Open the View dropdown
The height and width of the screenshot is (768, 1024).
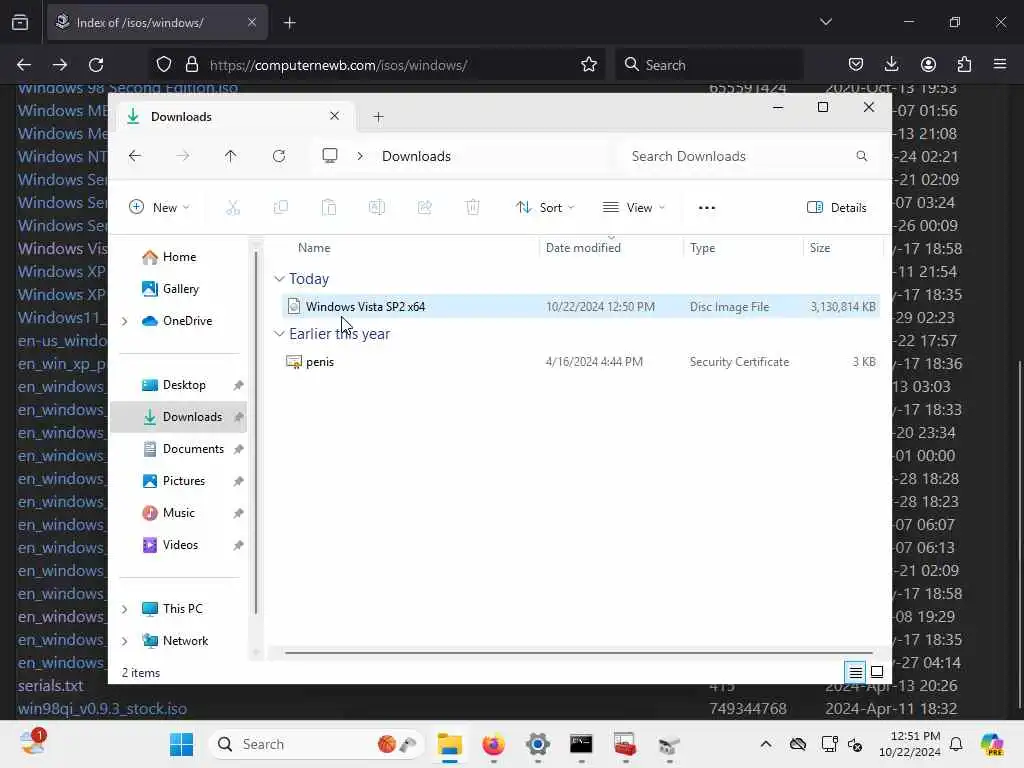(x=633, y=208)
